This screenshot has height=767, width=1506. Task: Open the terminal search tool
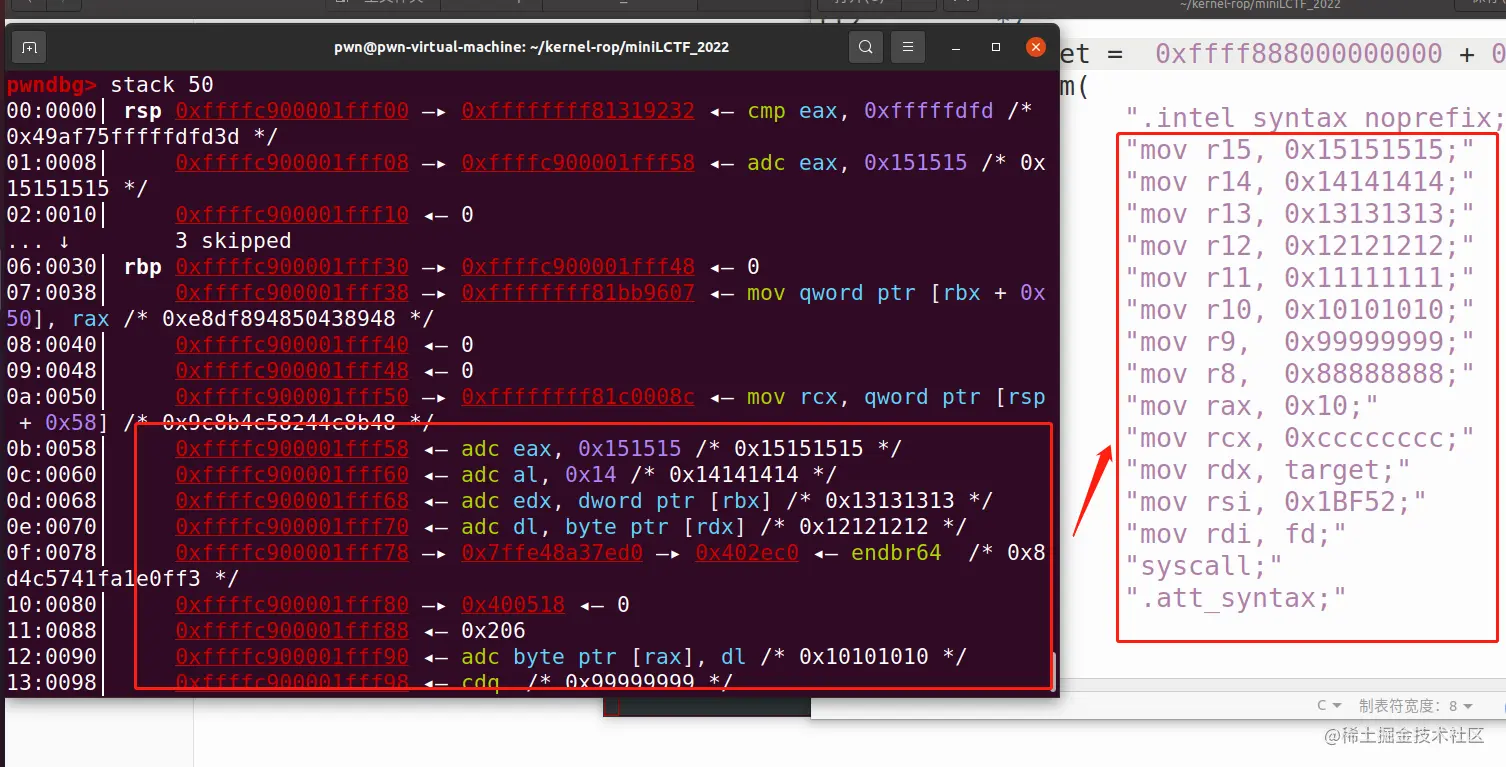coord(866,47)
